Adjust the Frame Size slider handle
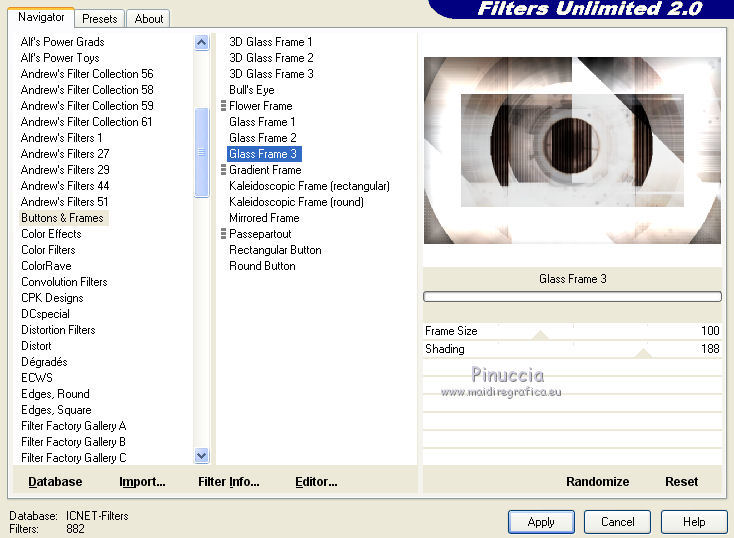 click(540, 335)
